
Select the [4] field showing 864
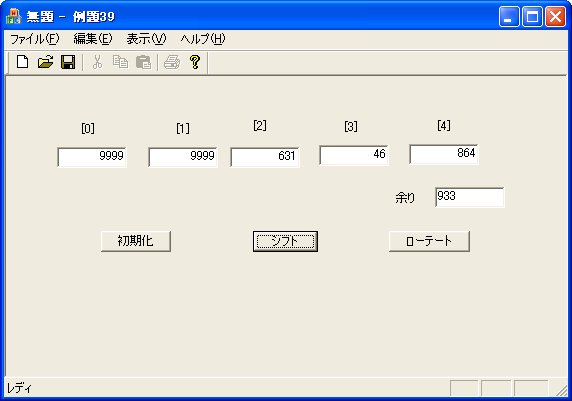pyautogui.click(x=444, y=154)
